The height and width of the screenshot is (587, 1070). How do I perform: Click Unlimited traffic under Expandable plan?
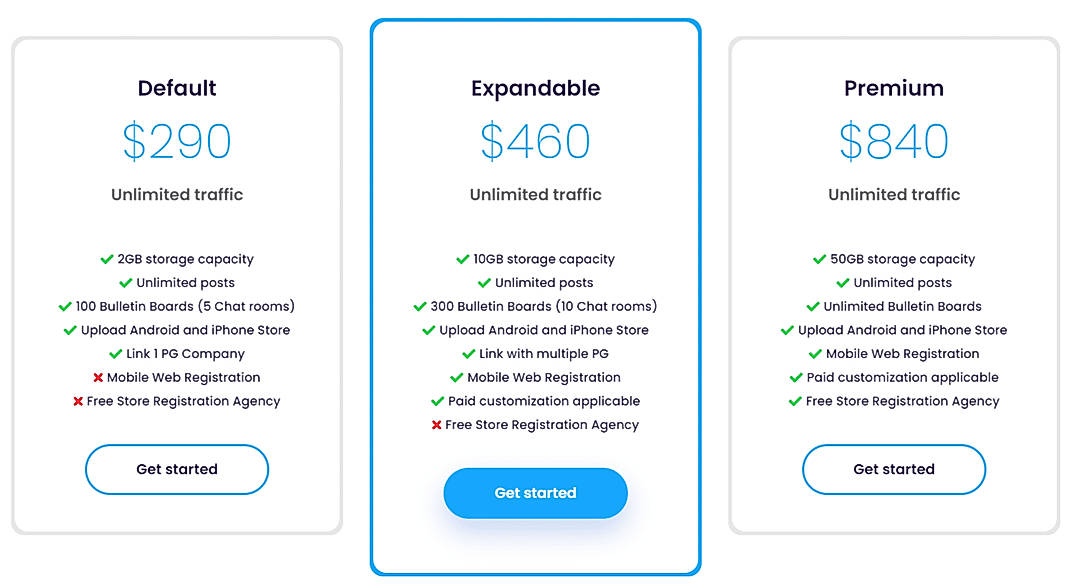(535, 195)
